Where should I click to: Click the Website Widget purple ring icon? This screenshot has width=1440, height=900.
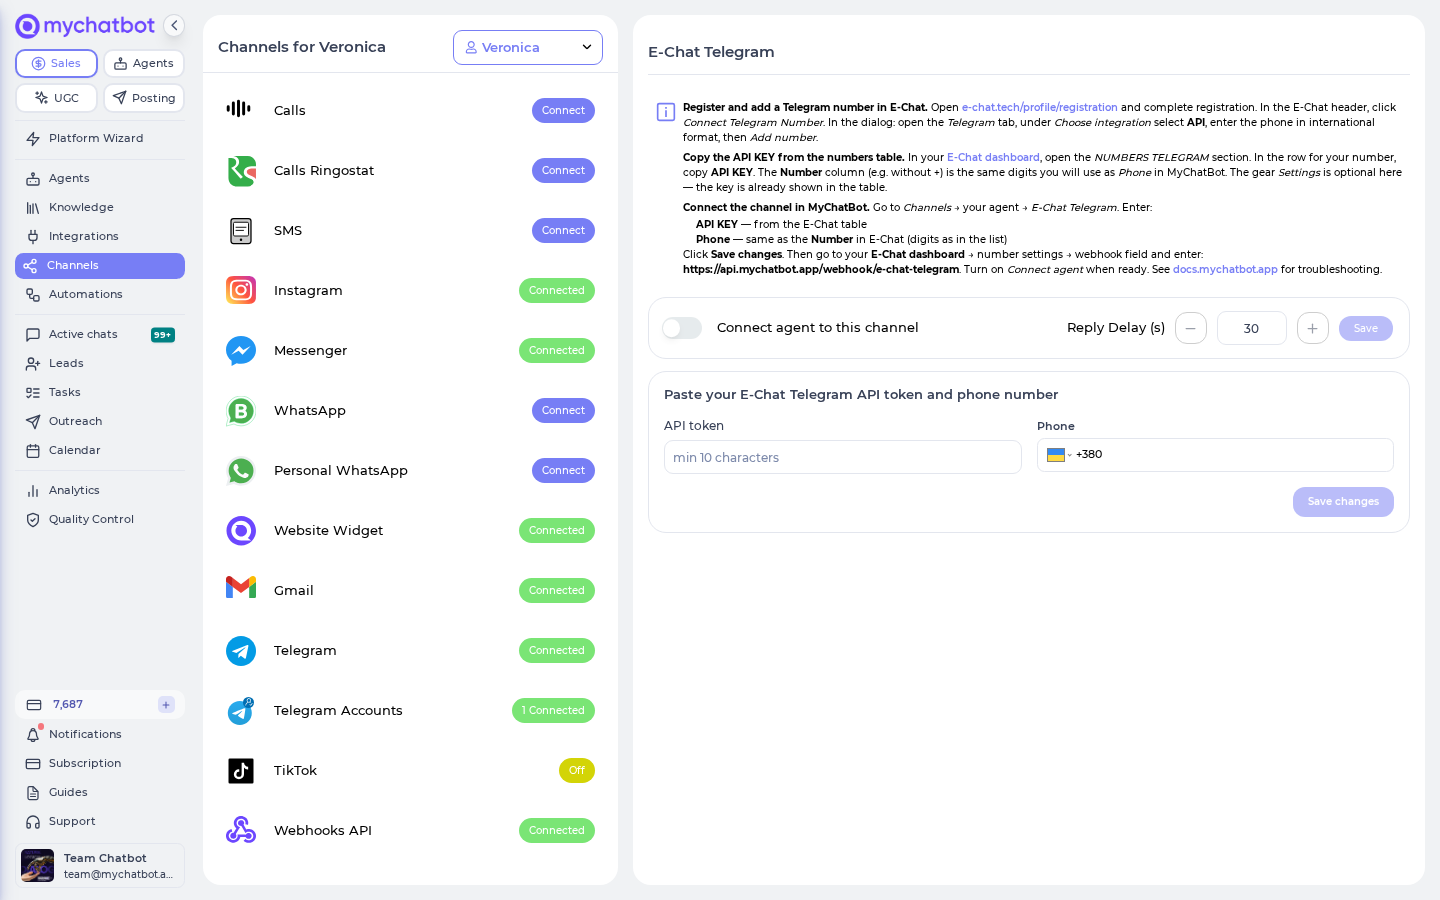(241, 530)
